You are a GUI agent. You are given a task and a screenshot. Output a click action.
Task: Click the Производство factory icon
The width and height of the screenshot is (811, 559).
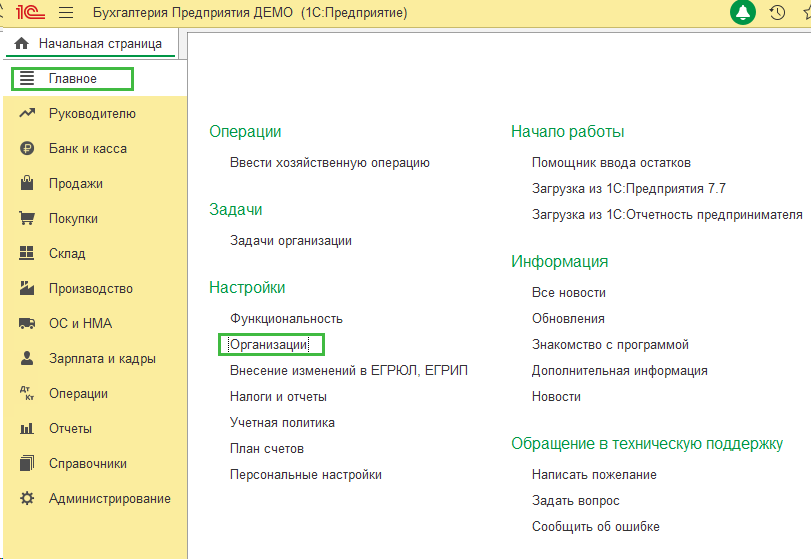[x=27, y=288]
